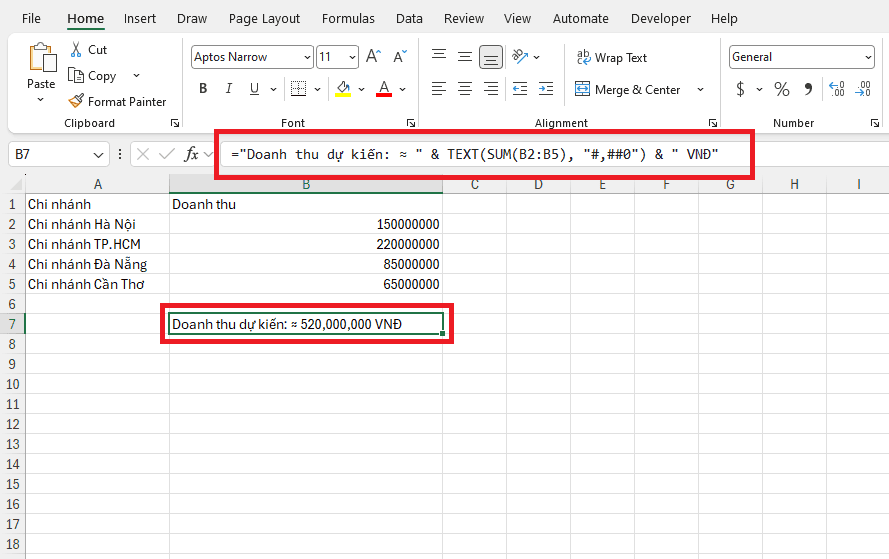Open the Font settings dialog launcher
This screenshot has width=889, height=559.
(x=411, y=123)
